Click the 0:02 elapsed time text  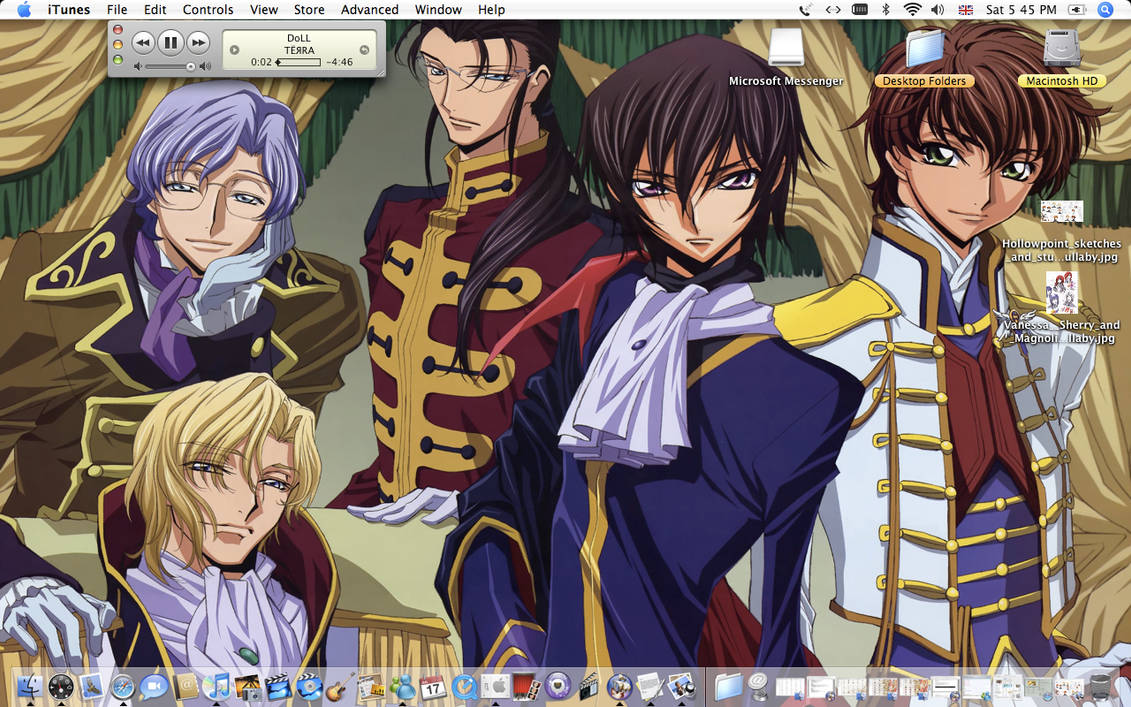coord(261,62)
